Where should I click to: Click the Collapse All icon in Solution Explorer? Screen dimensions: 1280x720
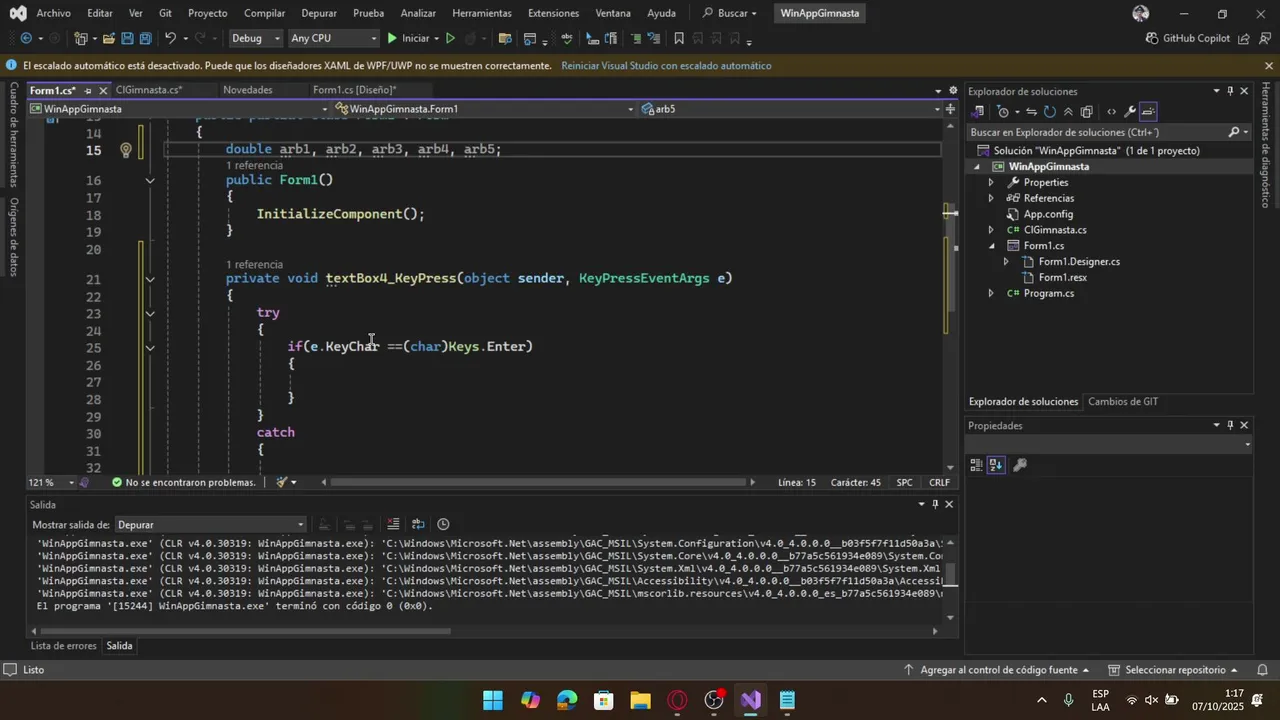[x=1068, y=111]
